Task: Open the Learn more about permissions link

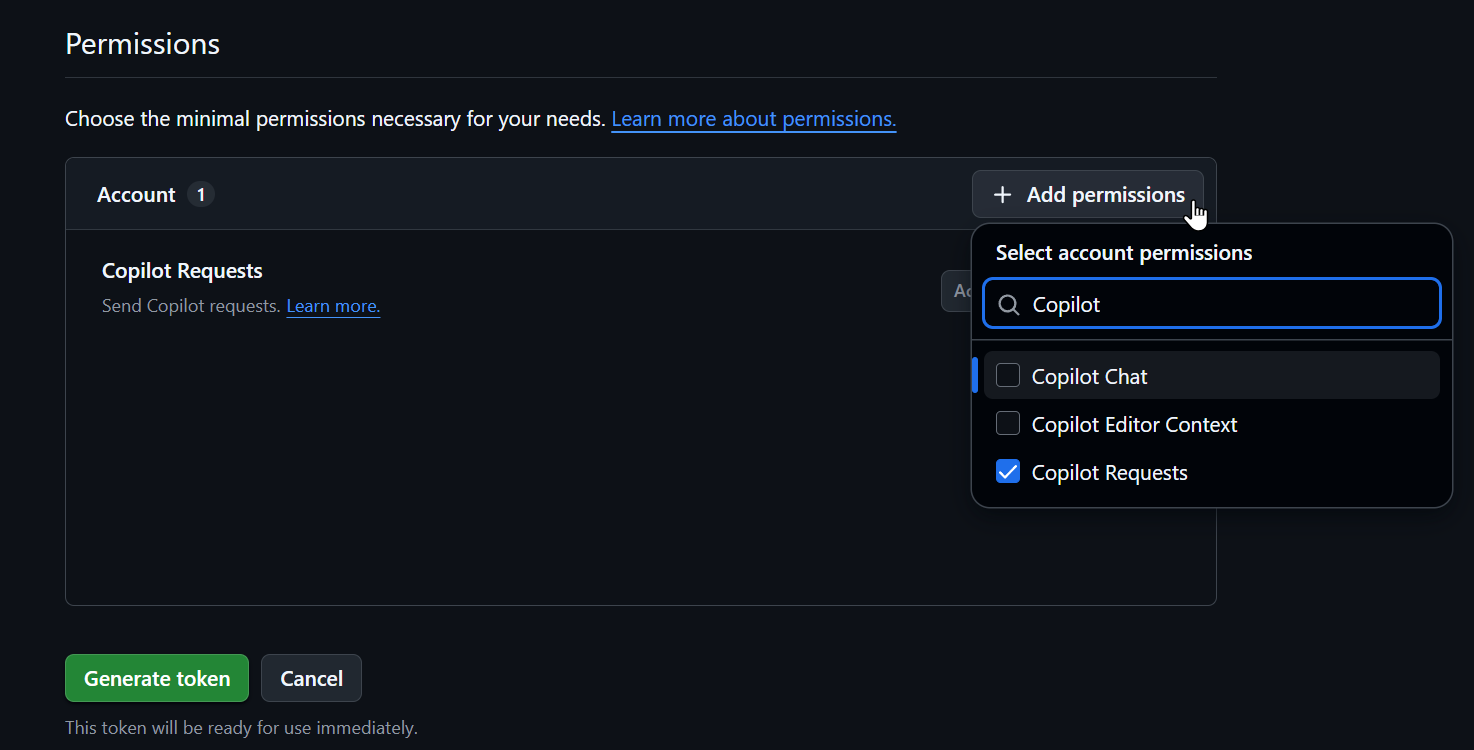Action: (x=753, y=118)
